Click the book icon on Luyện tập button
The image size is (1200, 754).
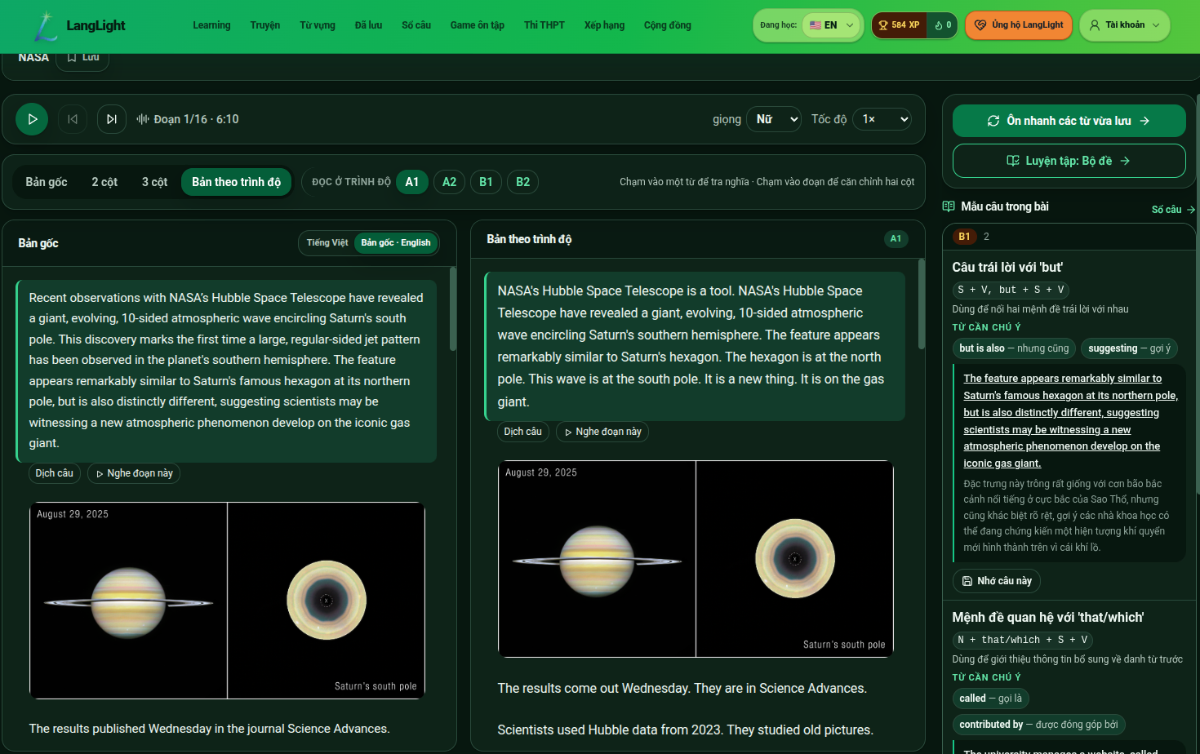[1013, 161]
